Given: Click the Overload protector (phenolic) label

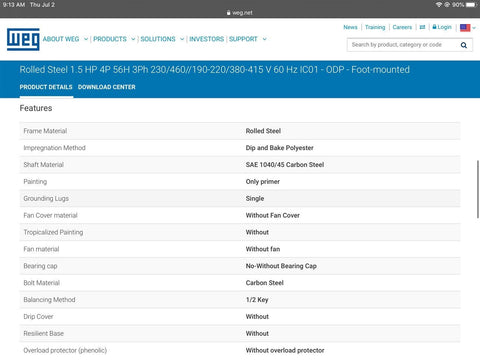Looking at the screenshot, I should click(x=65, y=350).
